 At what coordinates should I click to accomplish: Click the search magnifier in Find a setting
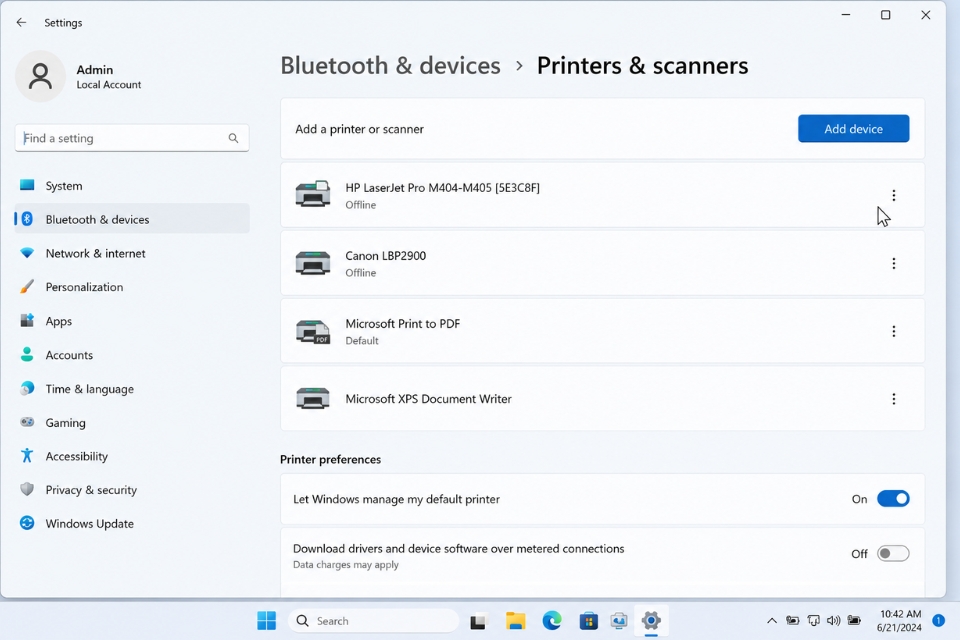click(x=233, y=138)
